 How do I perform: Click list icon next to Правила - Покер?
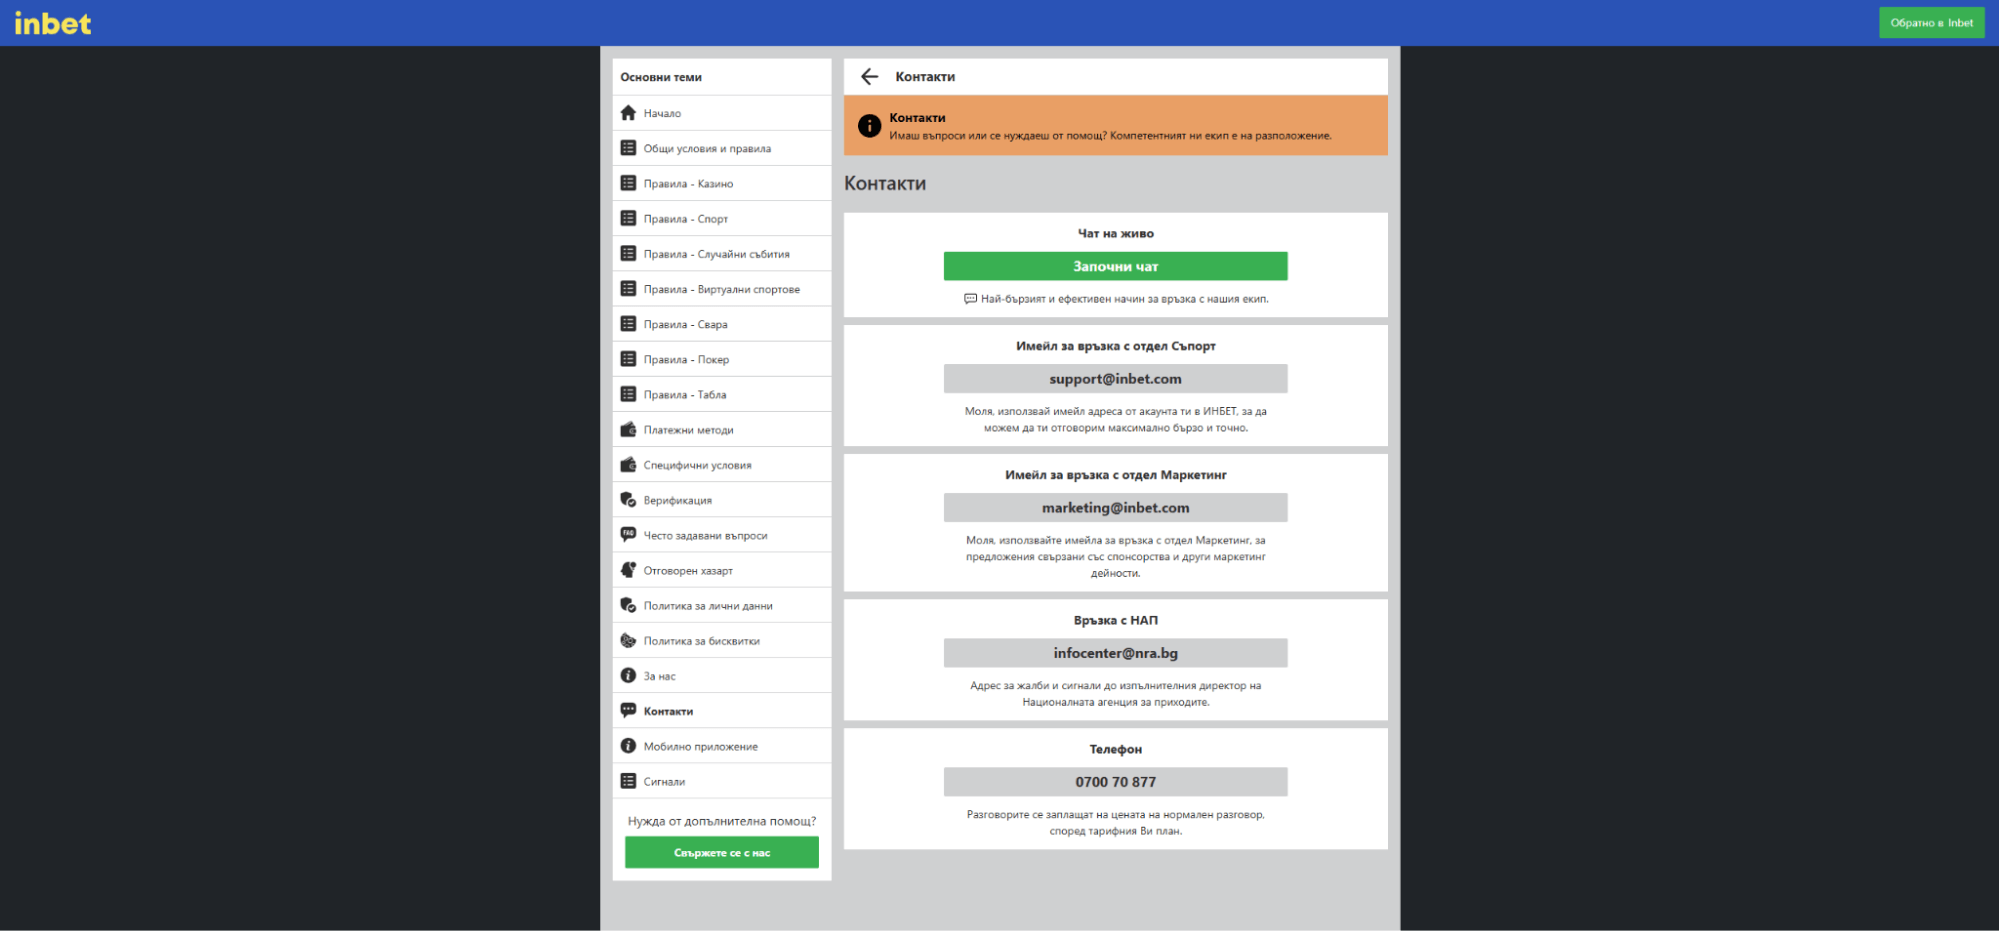click(x=628, y=359)
